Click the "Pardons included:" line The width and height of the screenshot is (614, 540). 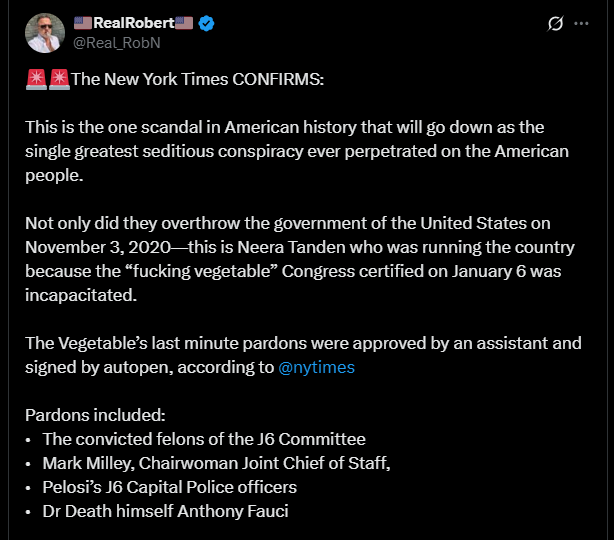pos(95,415)
